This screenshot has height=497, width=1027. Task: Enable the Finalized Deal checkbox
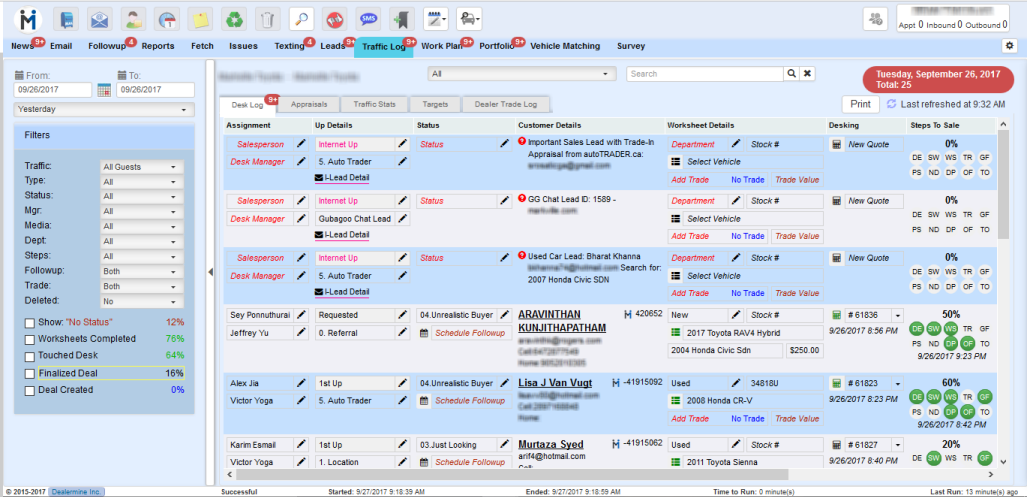tap(30, 372)
